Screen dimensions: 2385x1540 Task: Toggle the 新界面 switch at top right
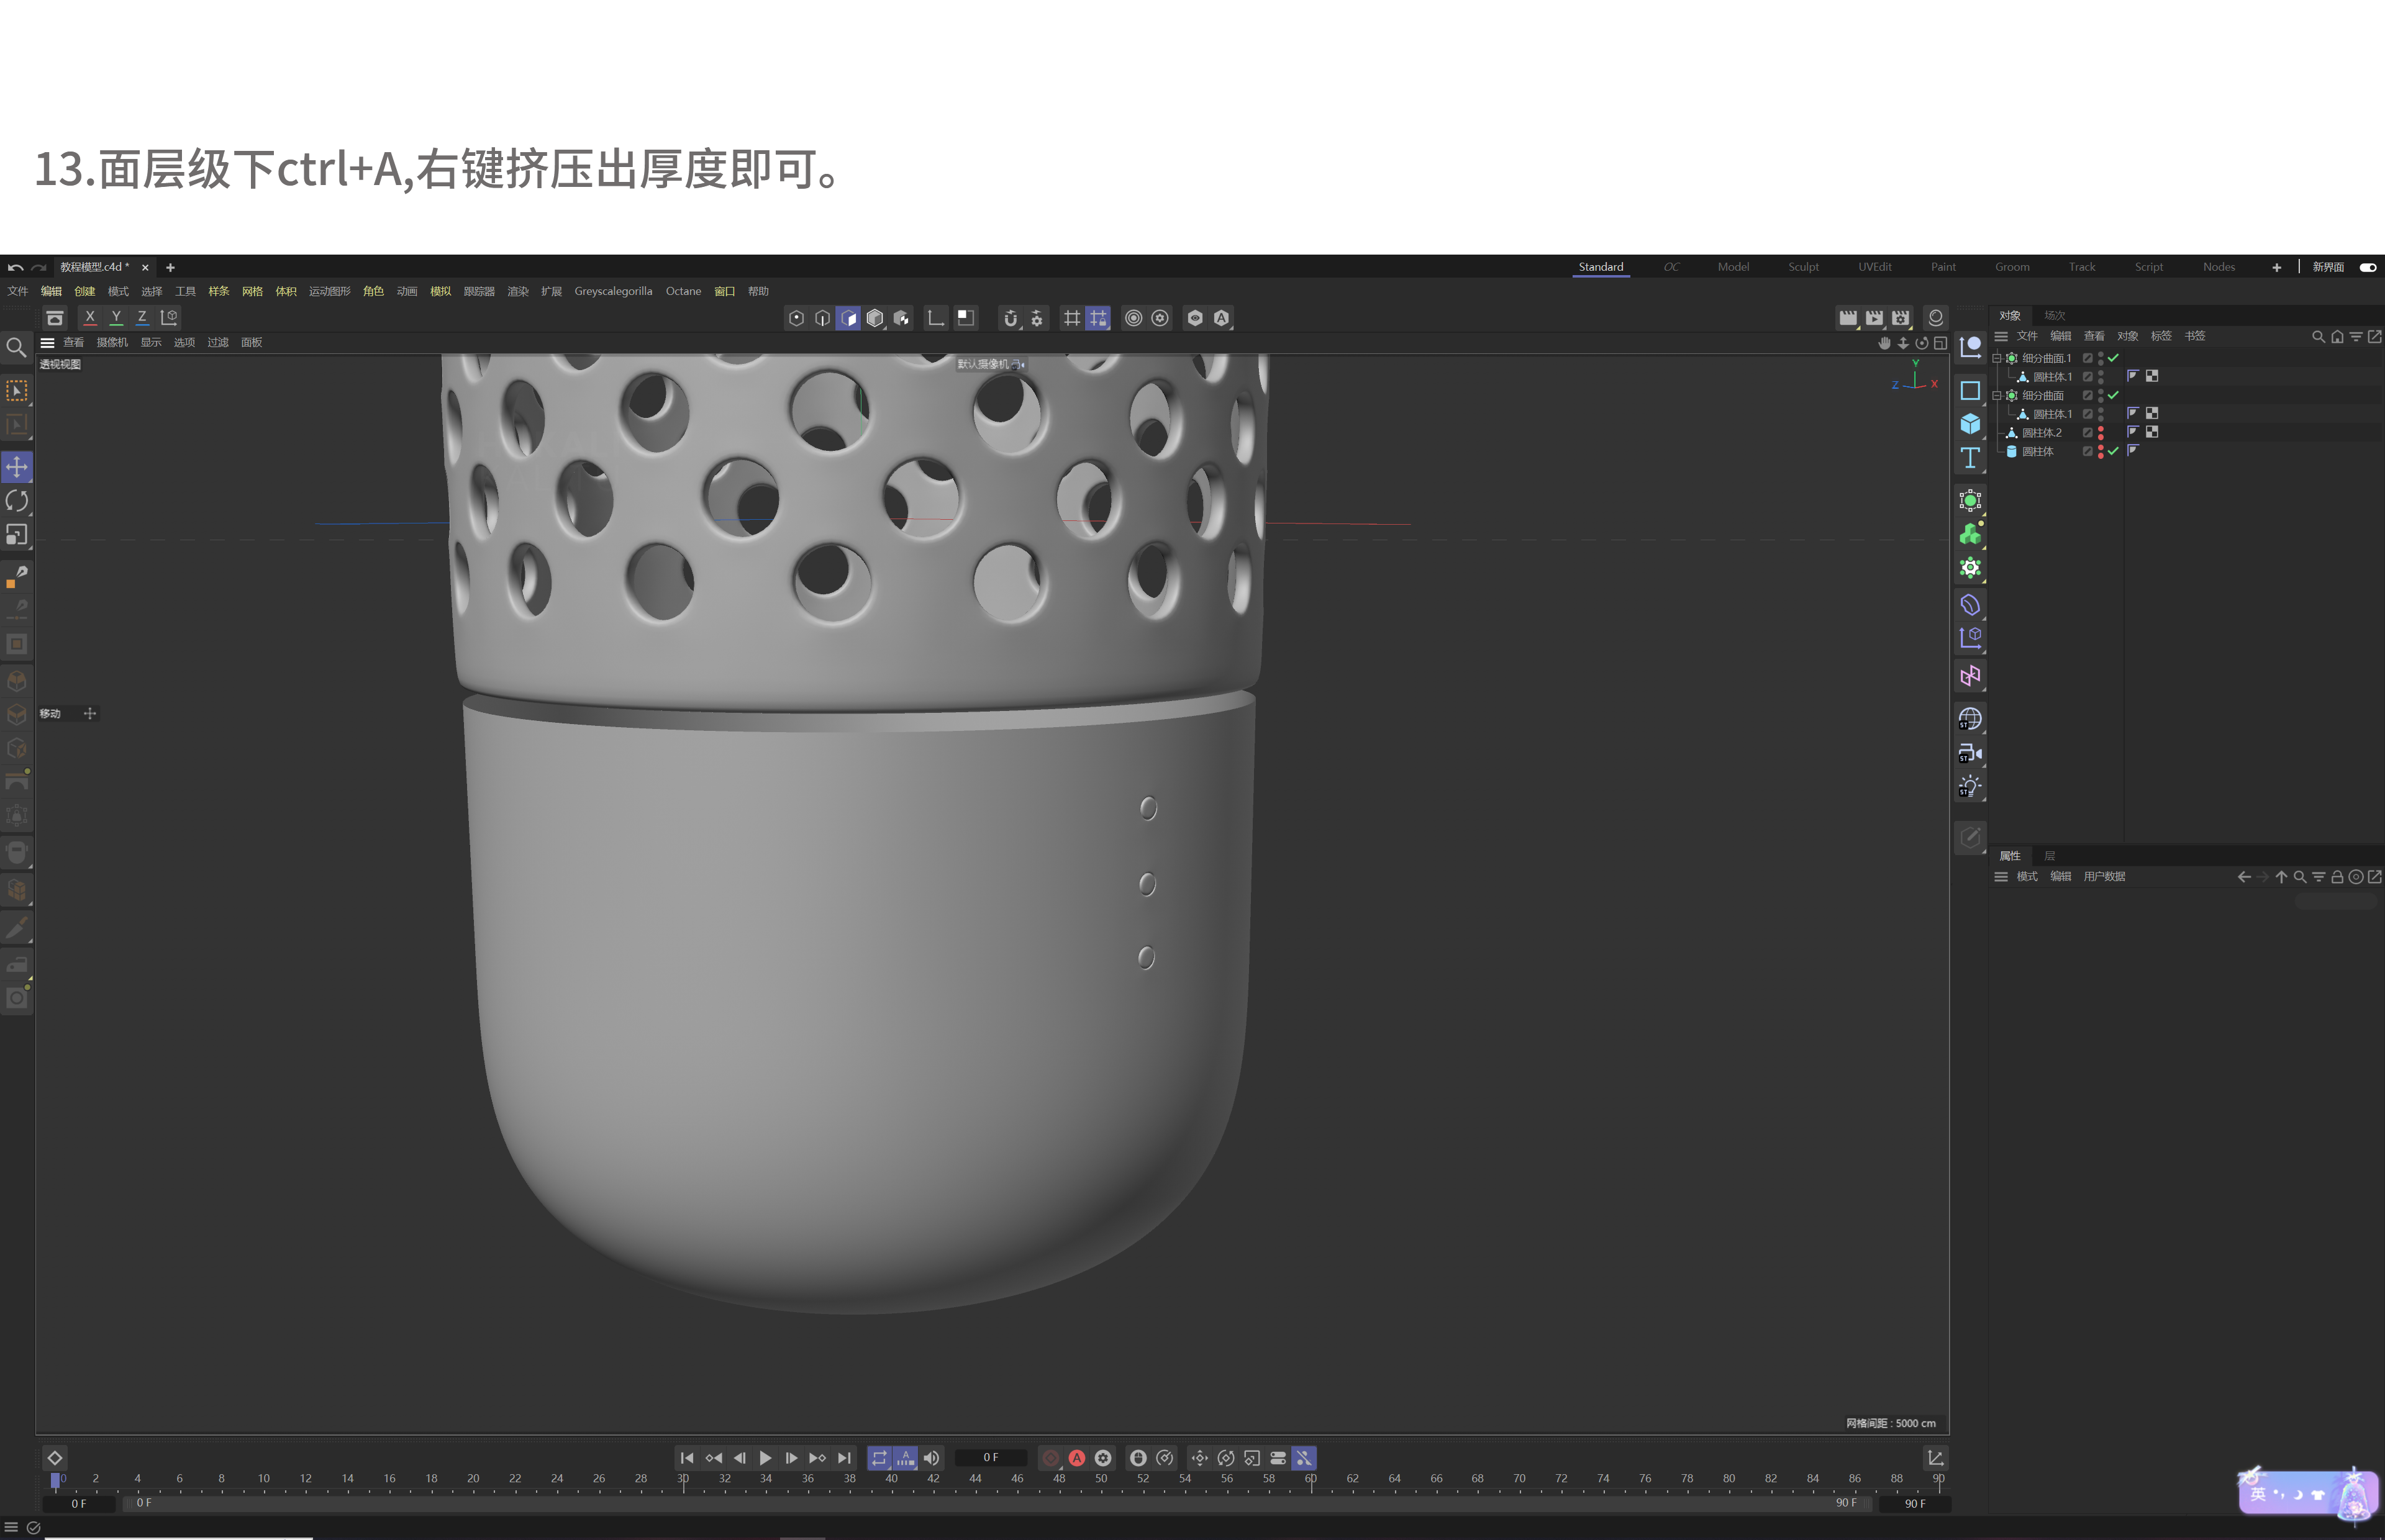coord(2367,267)
